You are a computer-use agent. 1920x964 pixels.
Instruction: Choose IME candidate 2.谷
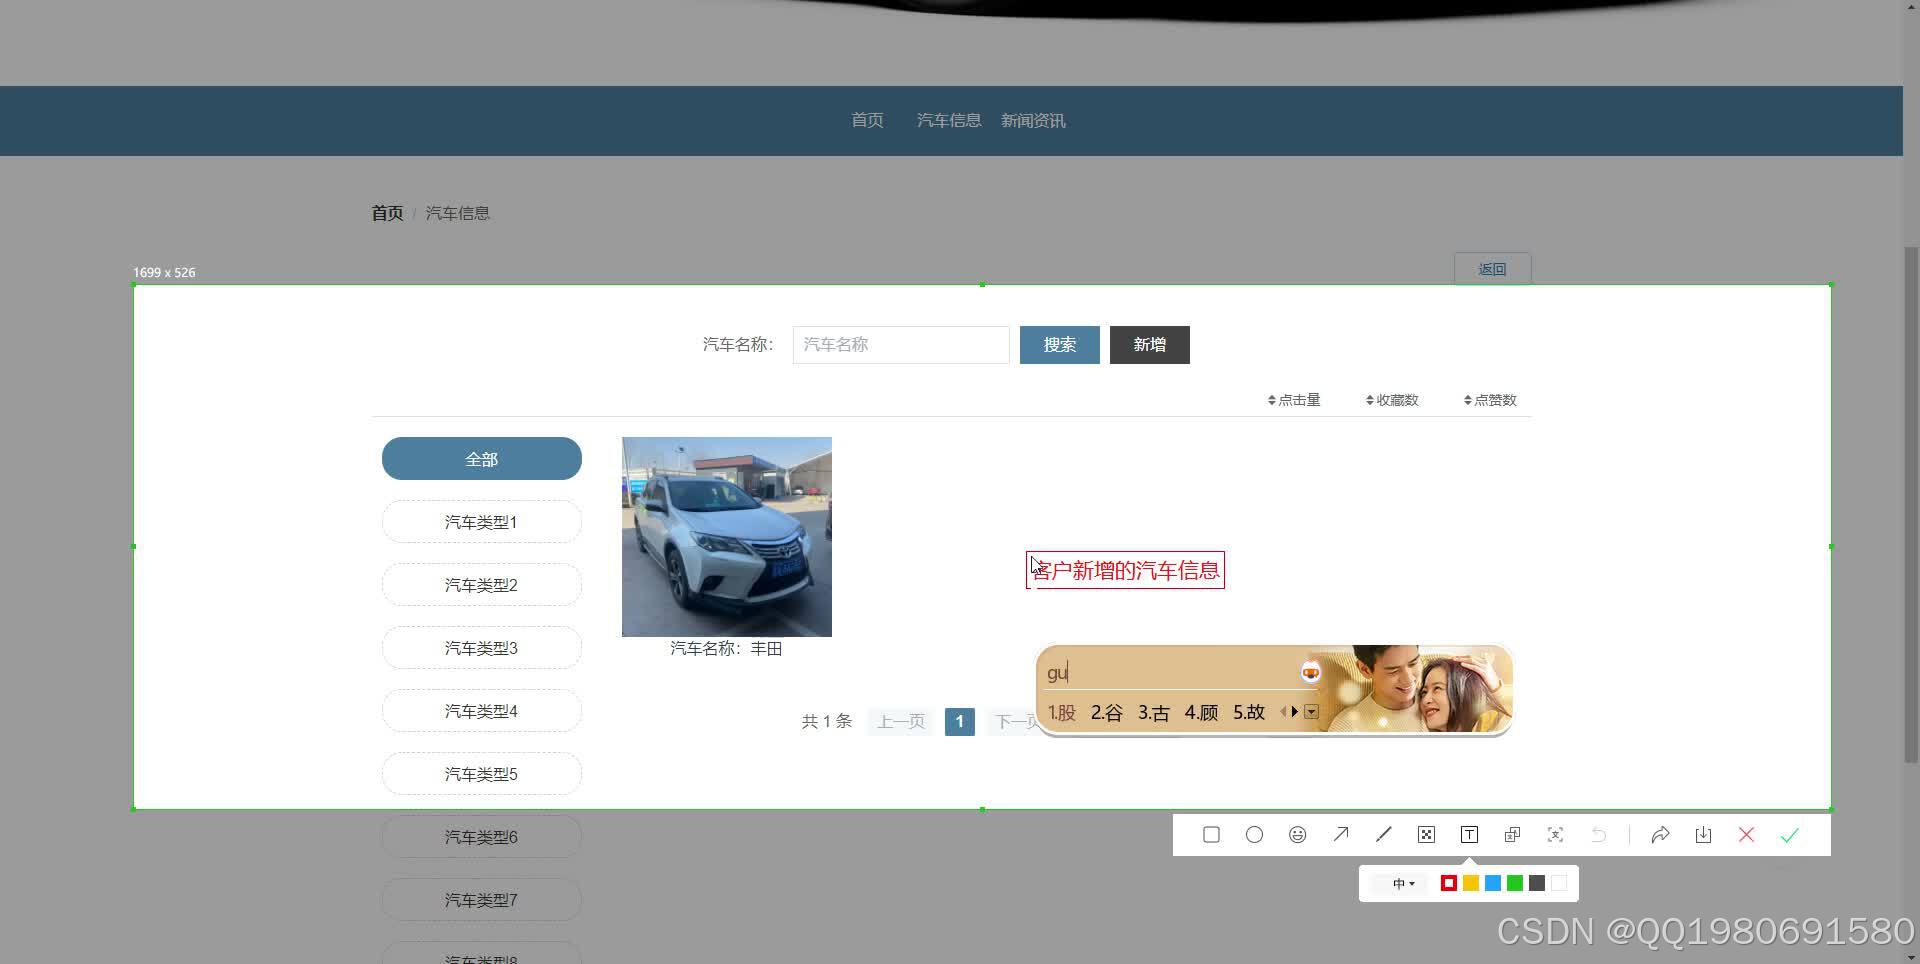point(1106,713)
